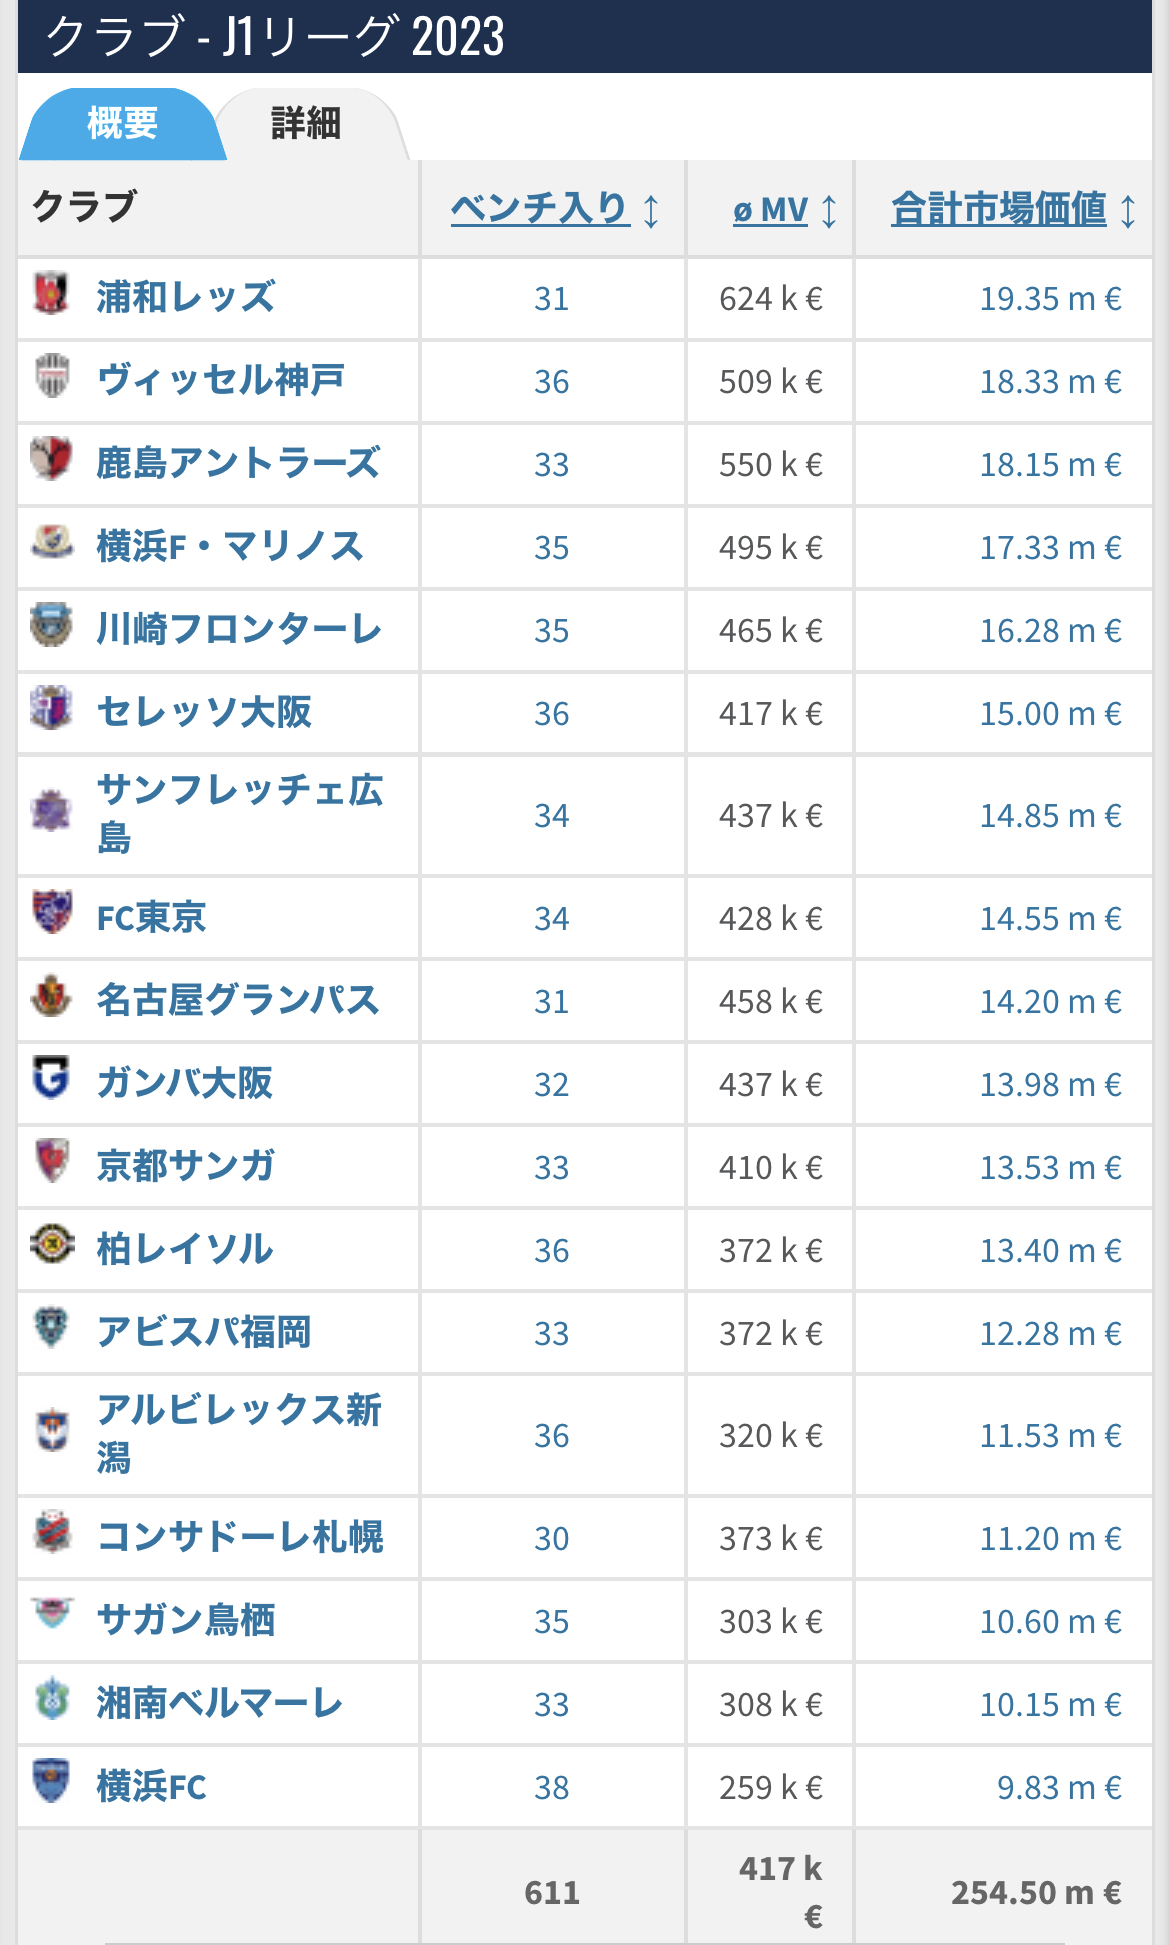
Task: Click the Nagoya Grampus crest icon
Action: [x=52, y=995]
